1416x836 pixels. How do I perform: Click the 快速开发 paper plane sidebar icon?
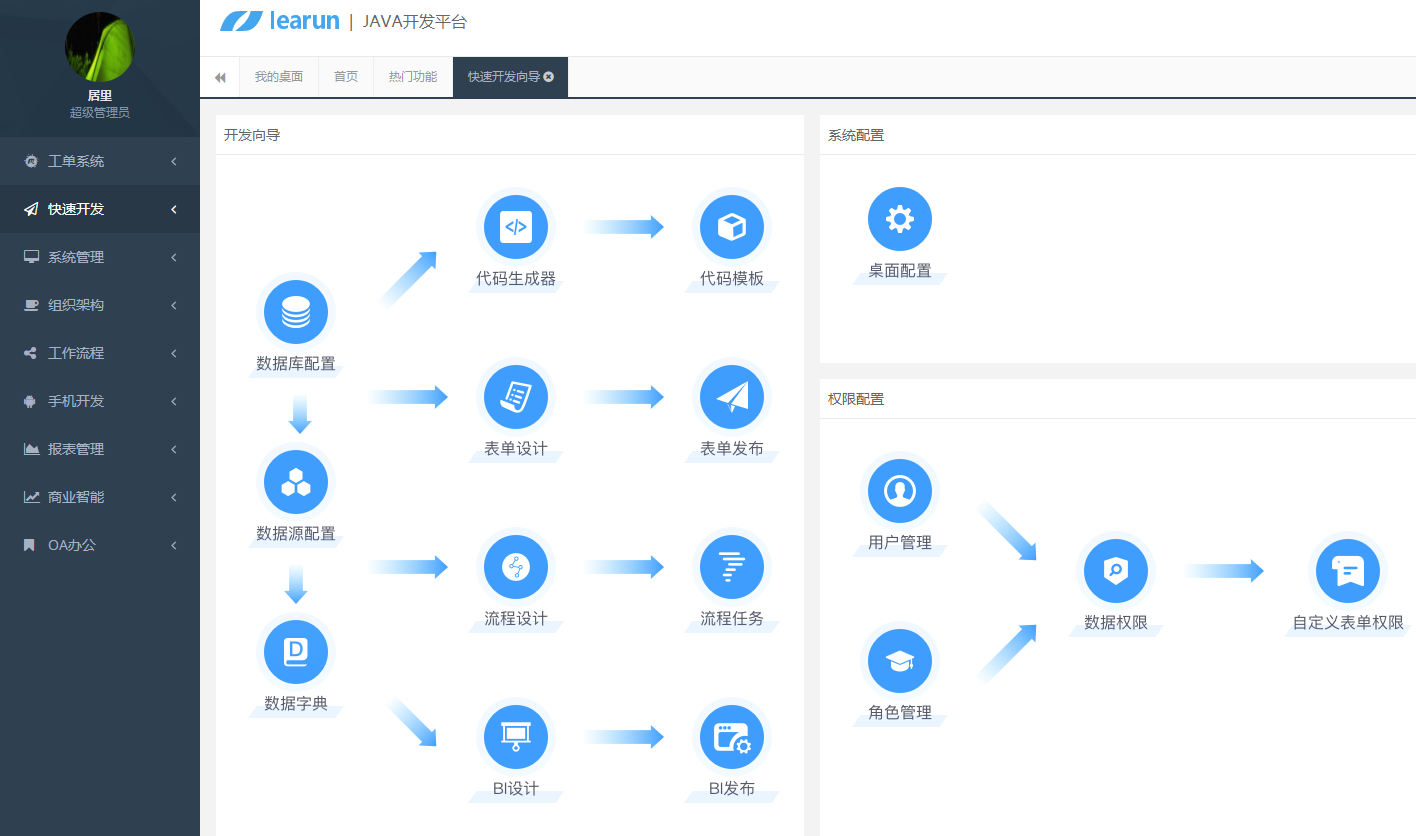(x=31, y=209)
